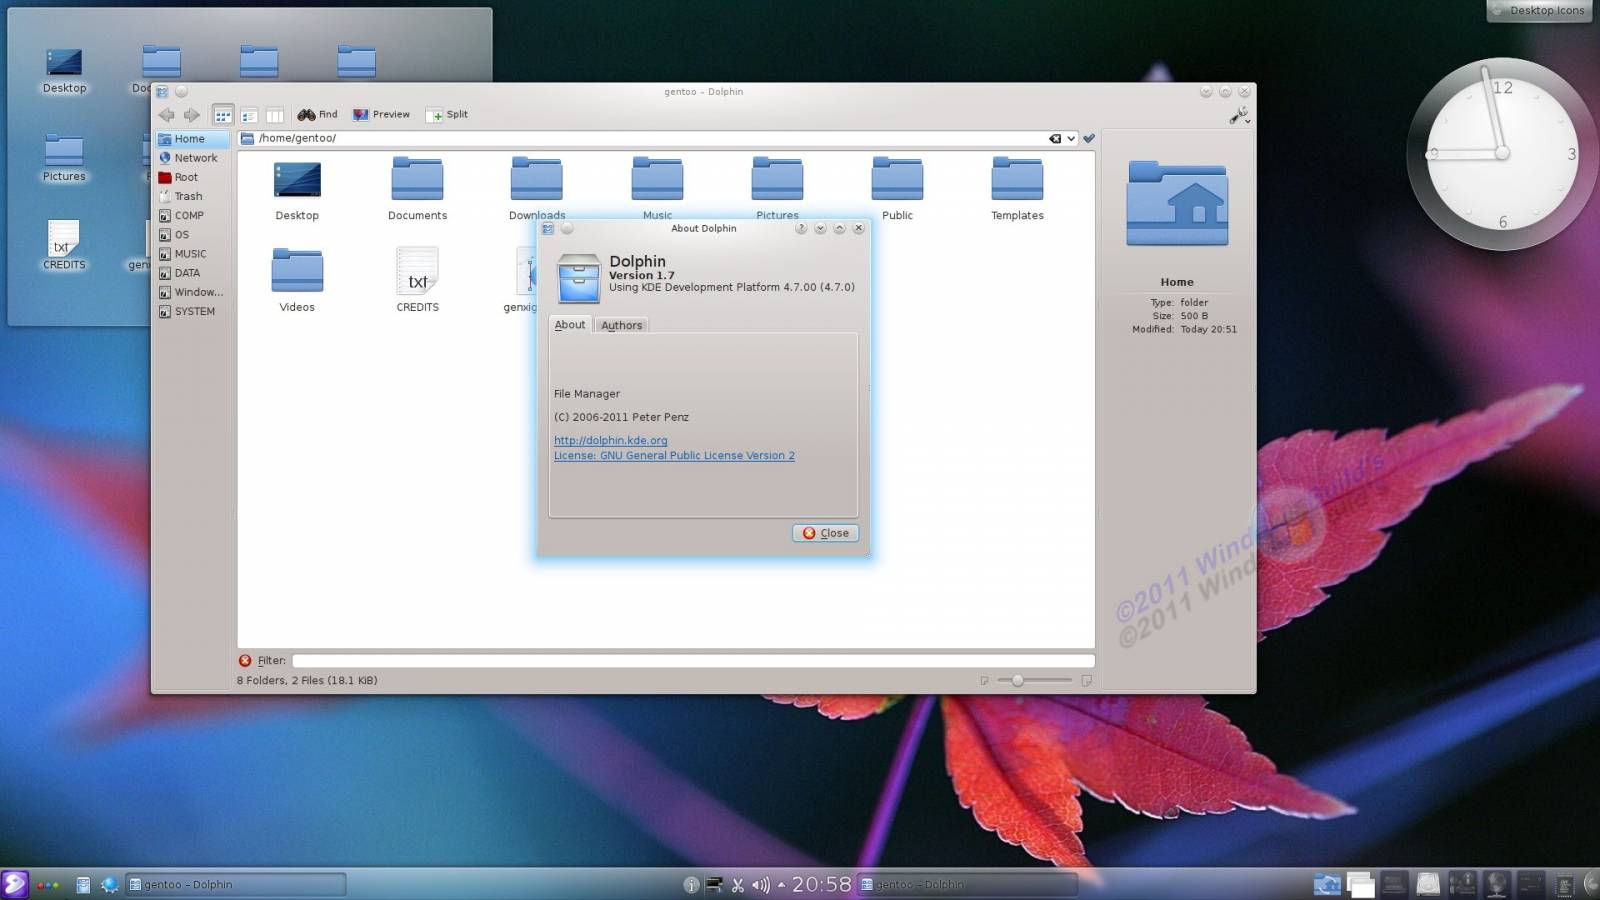Screen dimensions: 1600x900
Task: Clear the location bar text
Action: (1054, 139)
